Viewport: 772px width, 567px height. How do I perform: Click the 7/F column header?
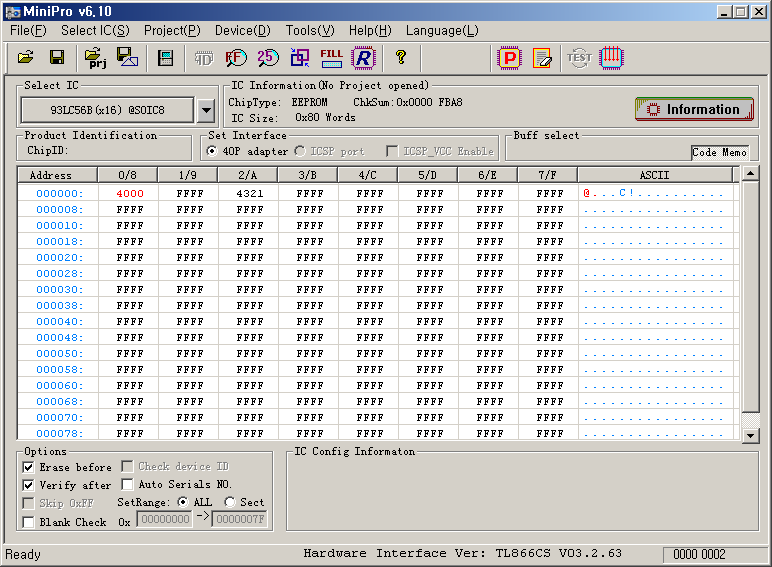547,175
